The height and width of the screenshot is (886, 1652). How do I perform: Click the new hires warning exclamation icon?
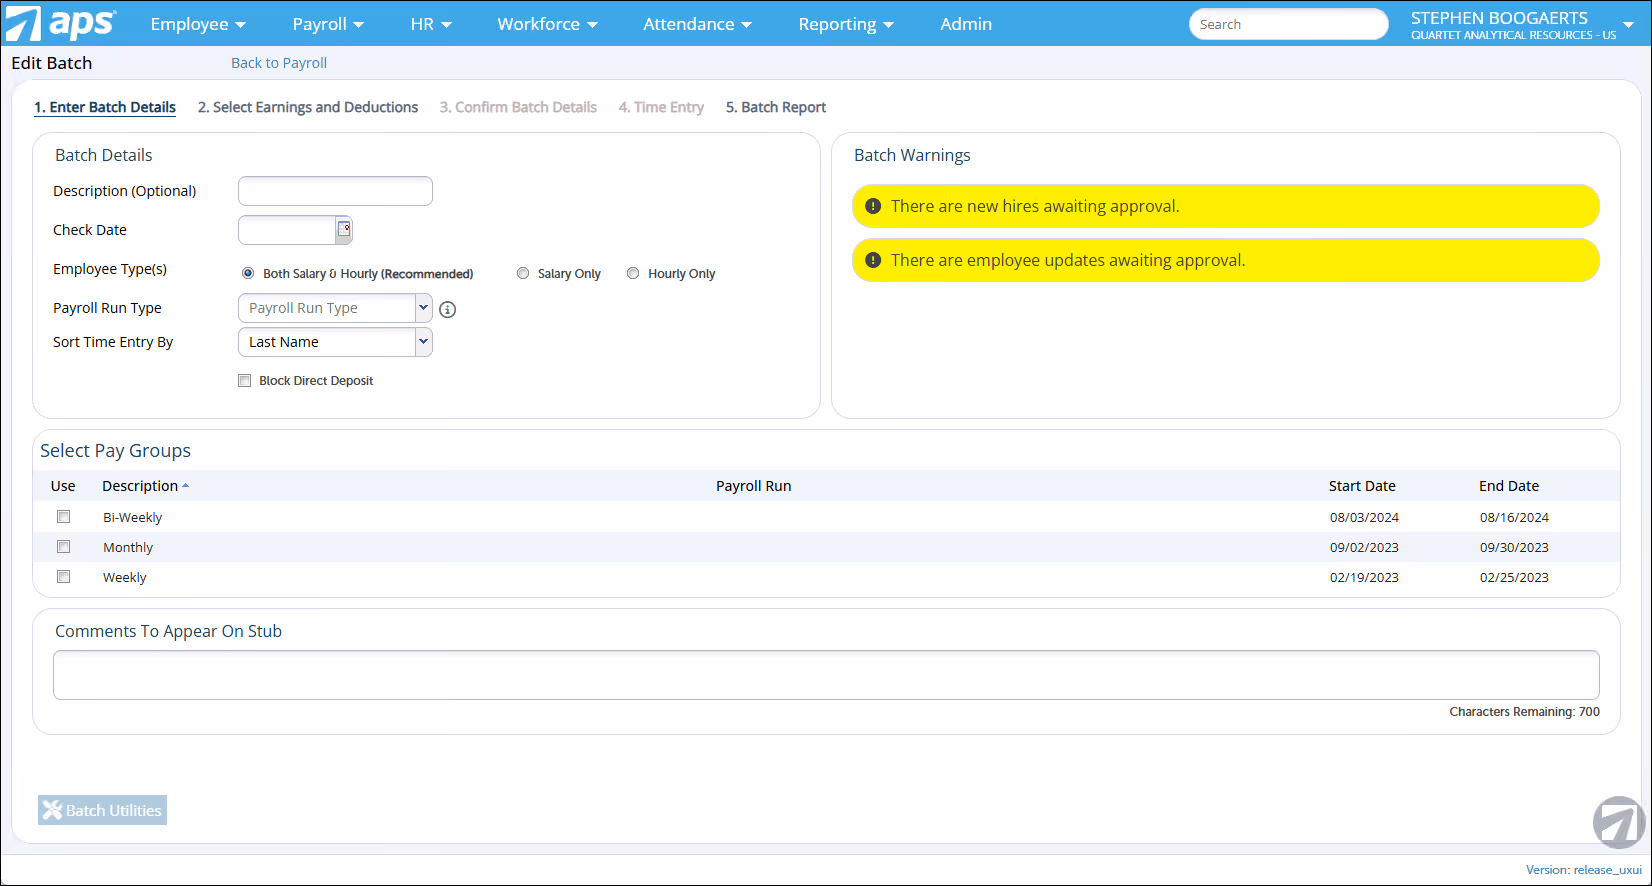pyautogui.click(x=873, y=206)
